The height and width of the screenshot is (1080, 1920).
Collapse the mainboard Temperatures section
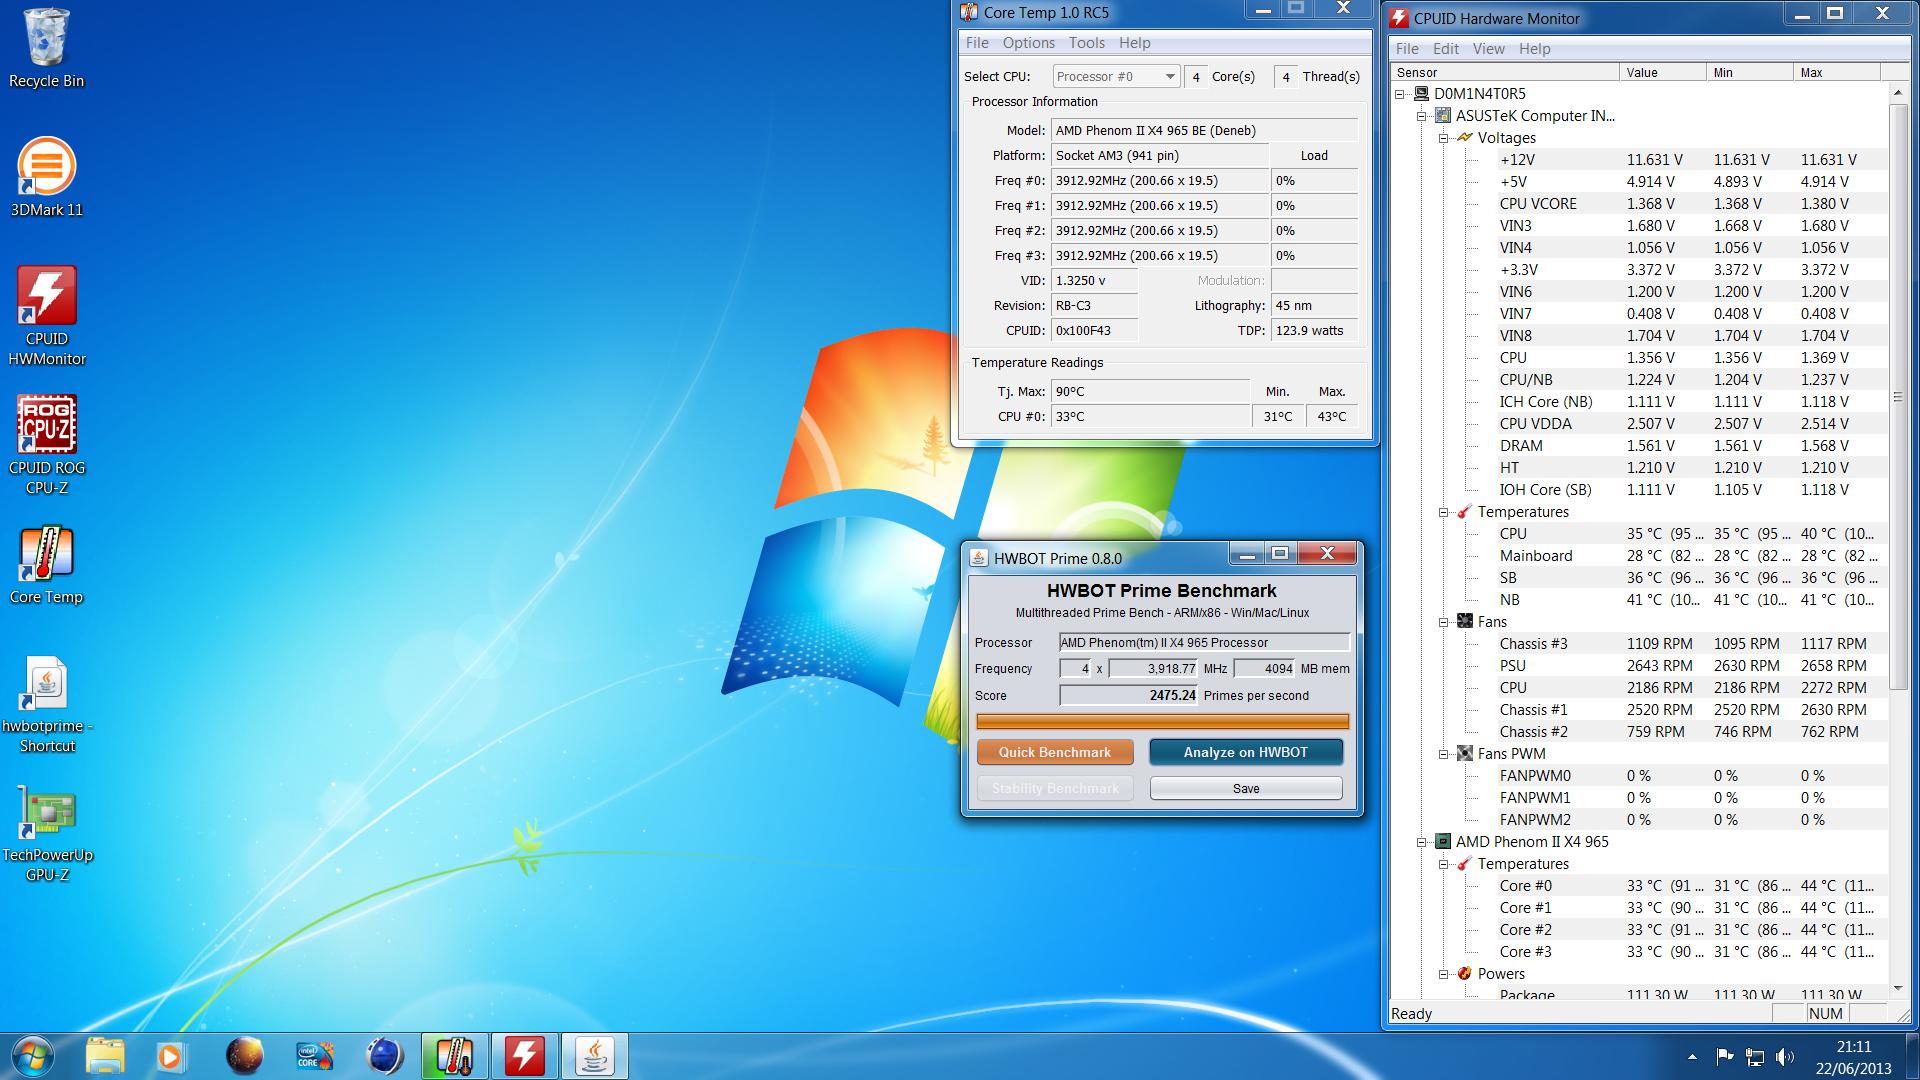1444,512
